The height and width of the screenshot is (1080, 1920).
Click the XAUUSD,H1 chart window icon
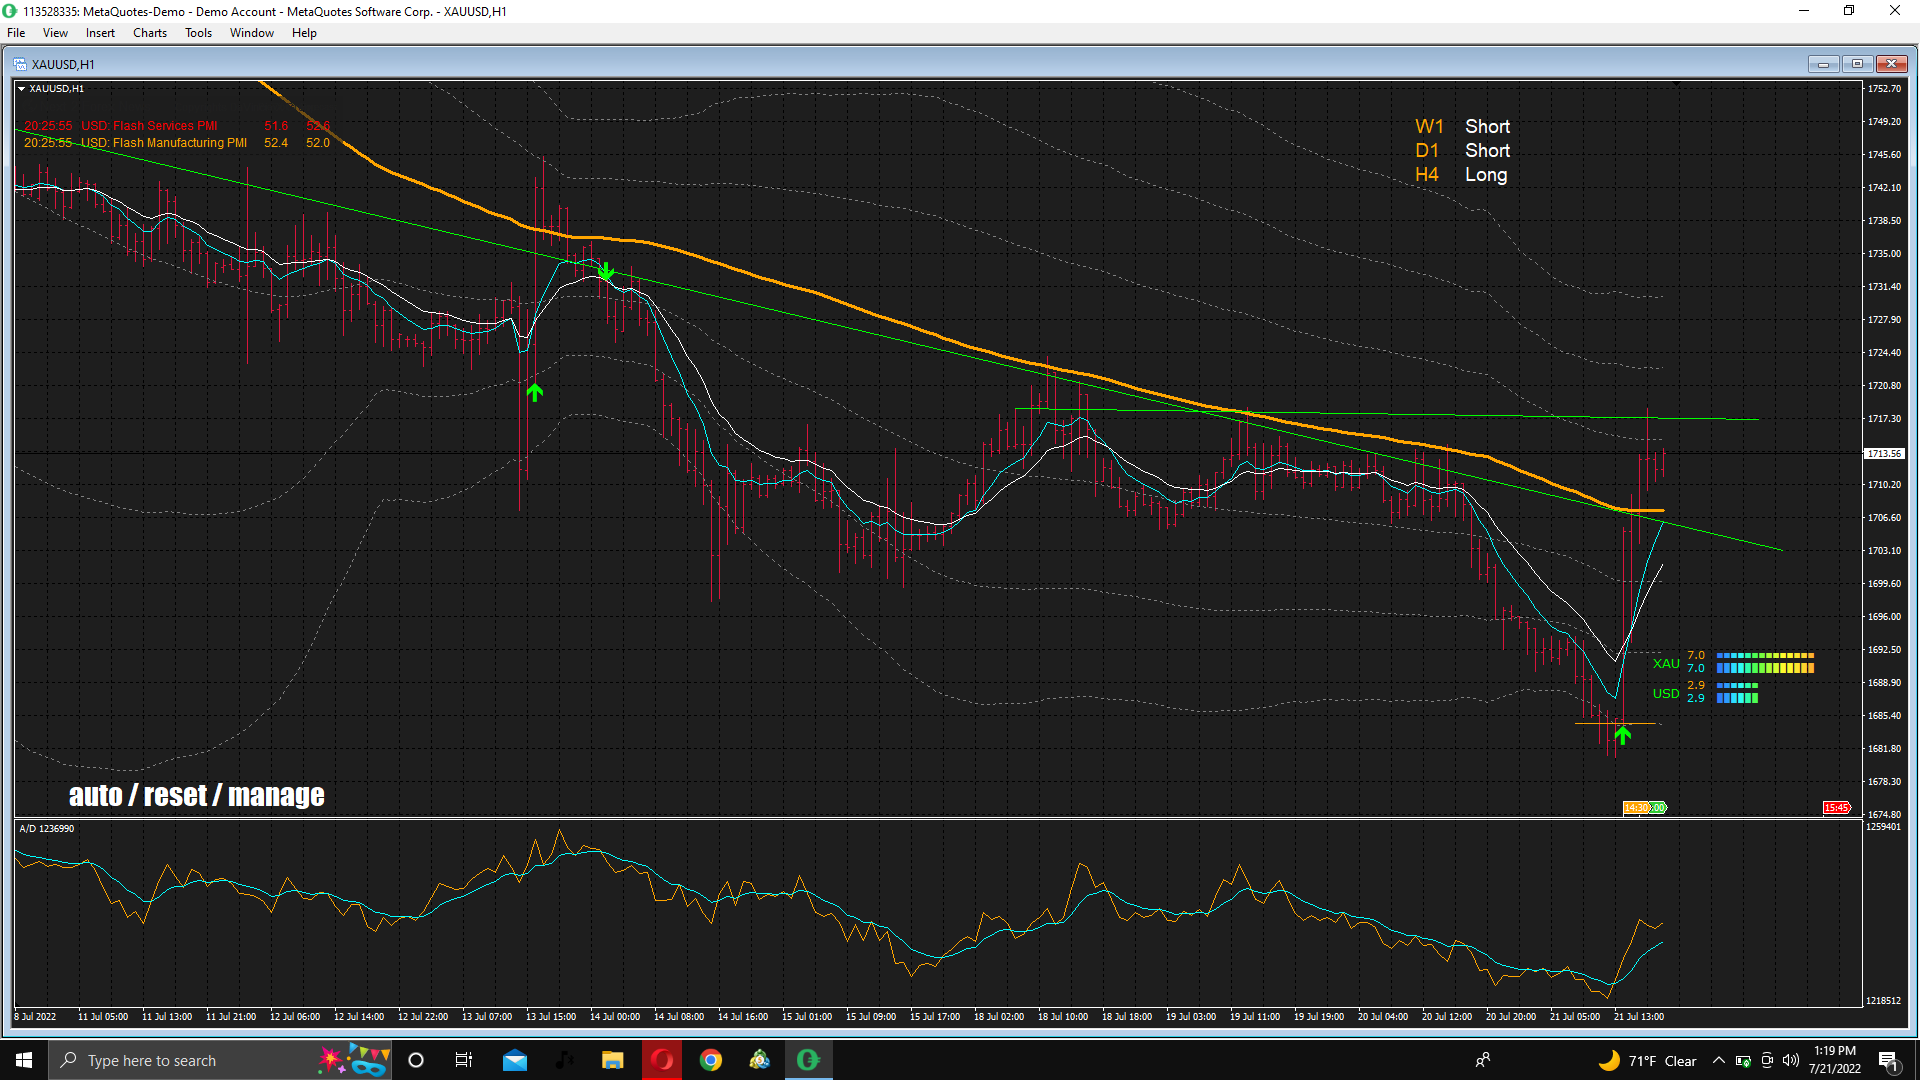20,64
